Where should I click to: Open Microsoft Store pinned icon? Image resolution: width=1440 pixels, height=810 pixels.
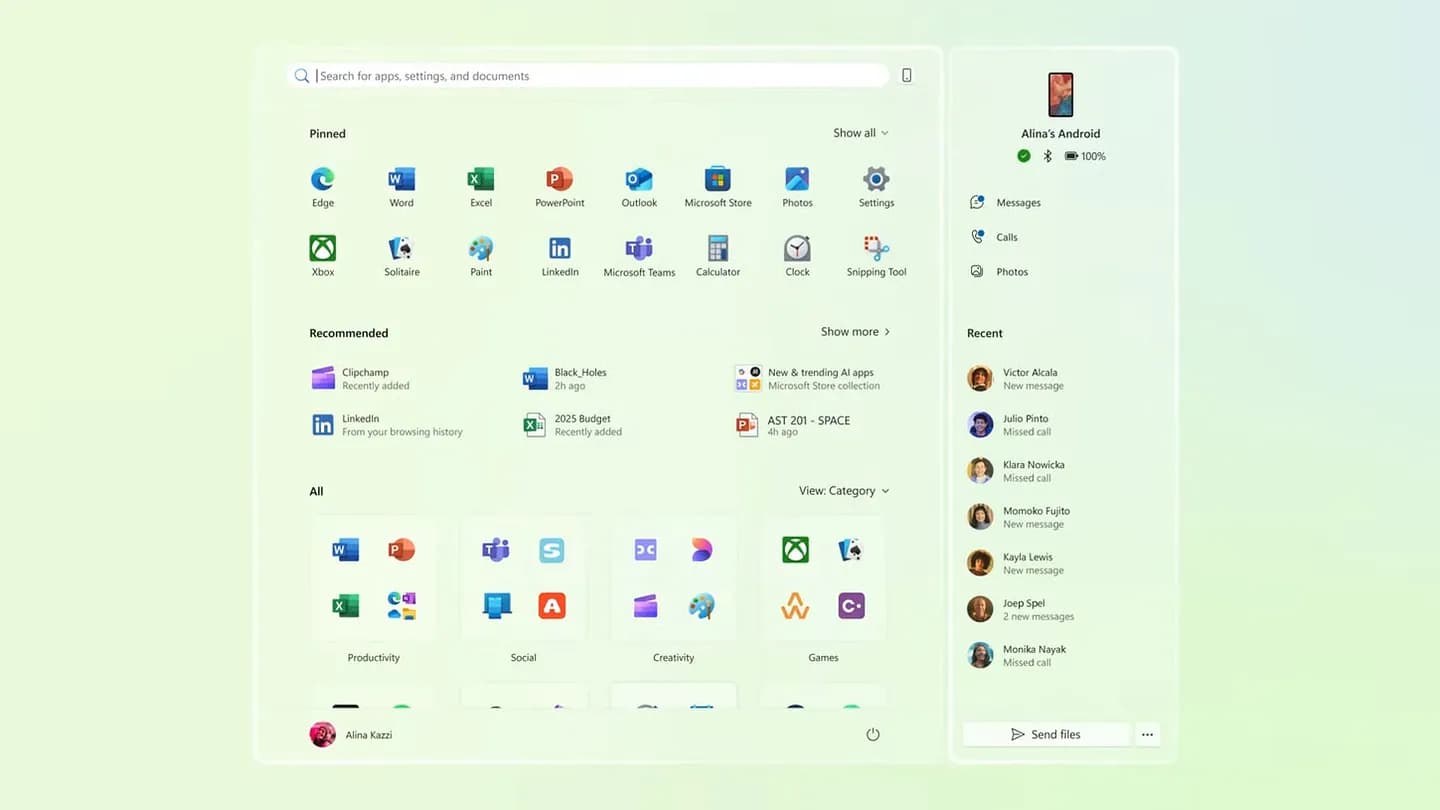point(718,187)
